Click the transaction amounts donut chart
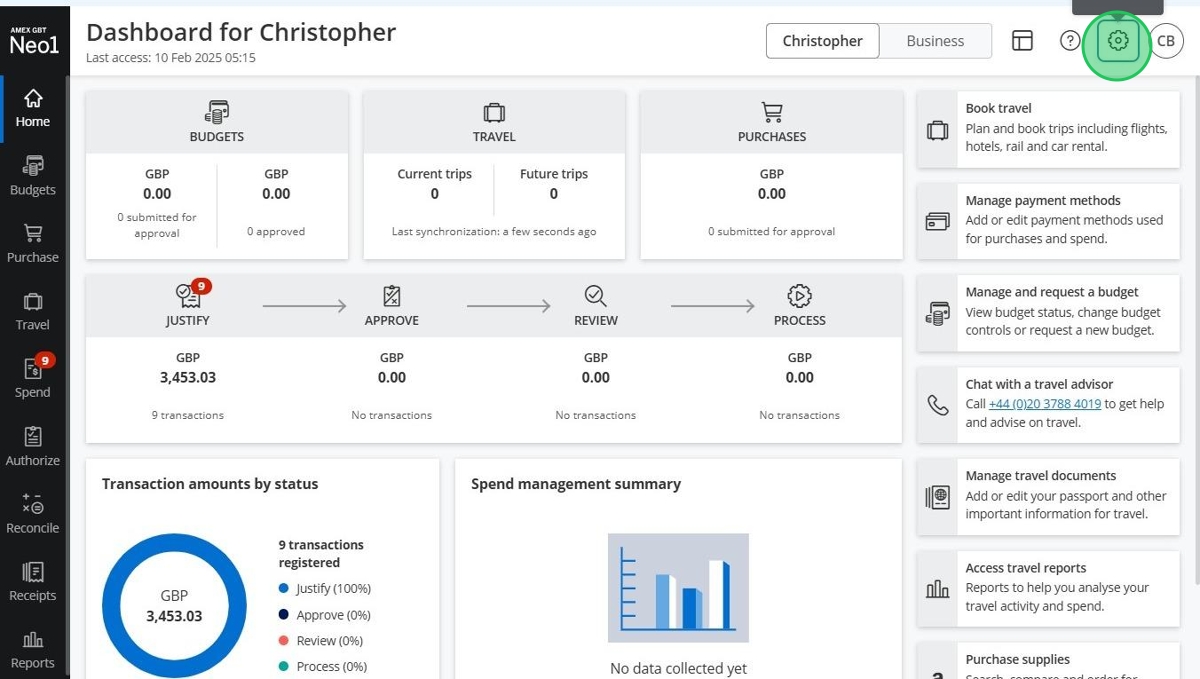The width and height of the screenshot is (1200, 679). [x=174, y=606]
